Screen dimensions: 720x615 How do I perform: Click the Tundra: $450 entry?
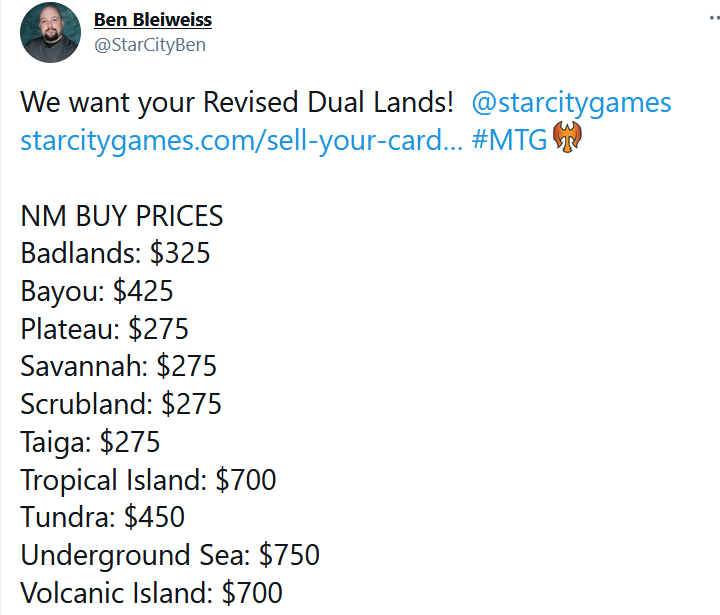[x=102, y=517]
